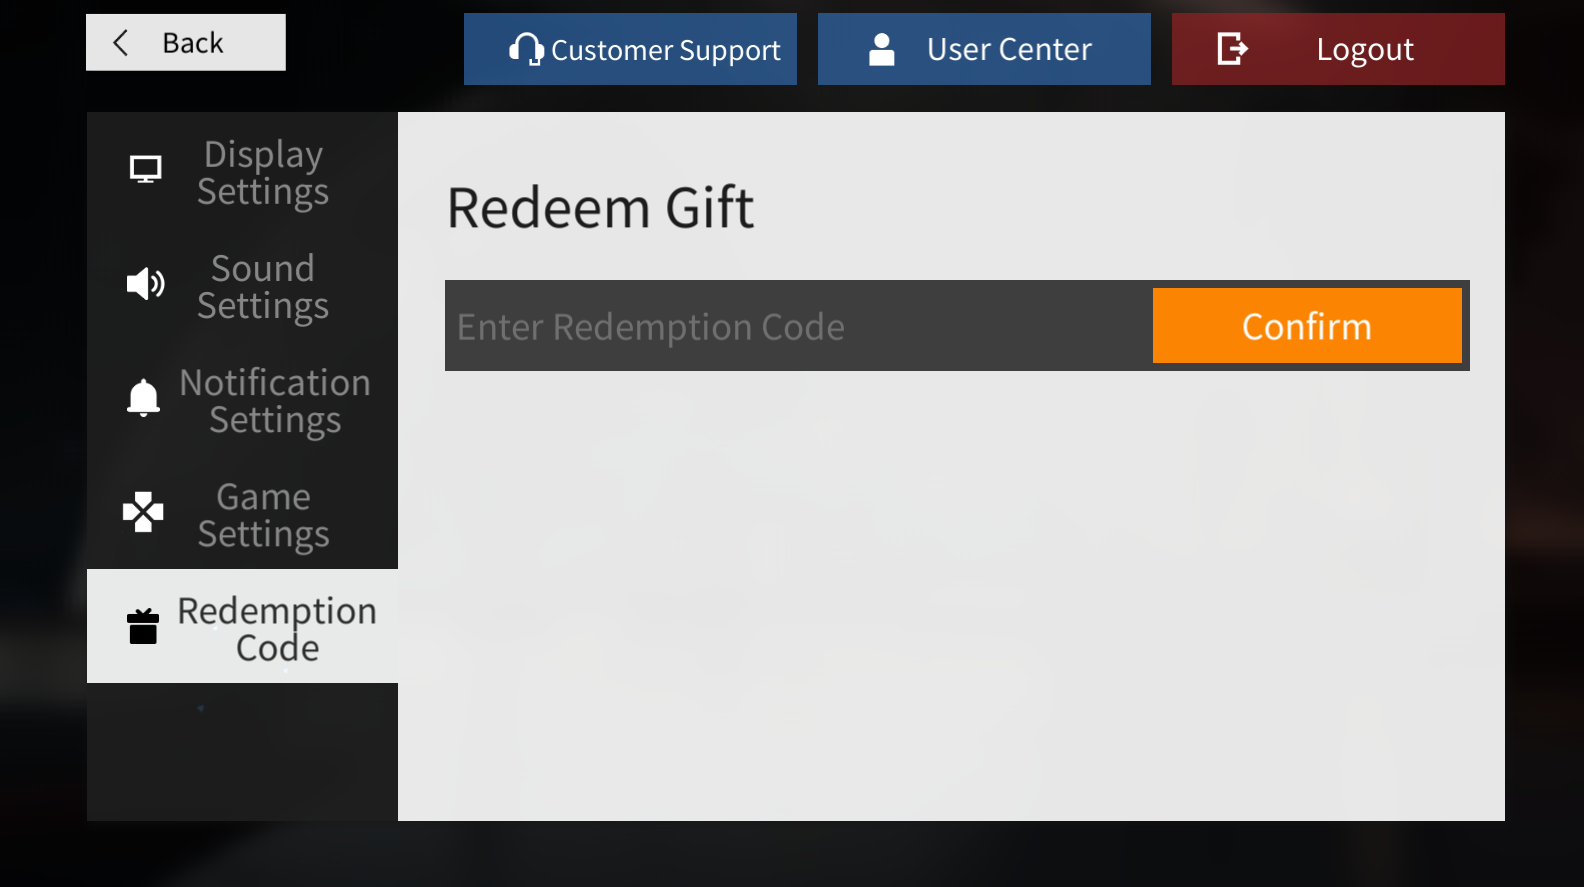Click the bell icon for Notification Settings

tap(143, 398)
